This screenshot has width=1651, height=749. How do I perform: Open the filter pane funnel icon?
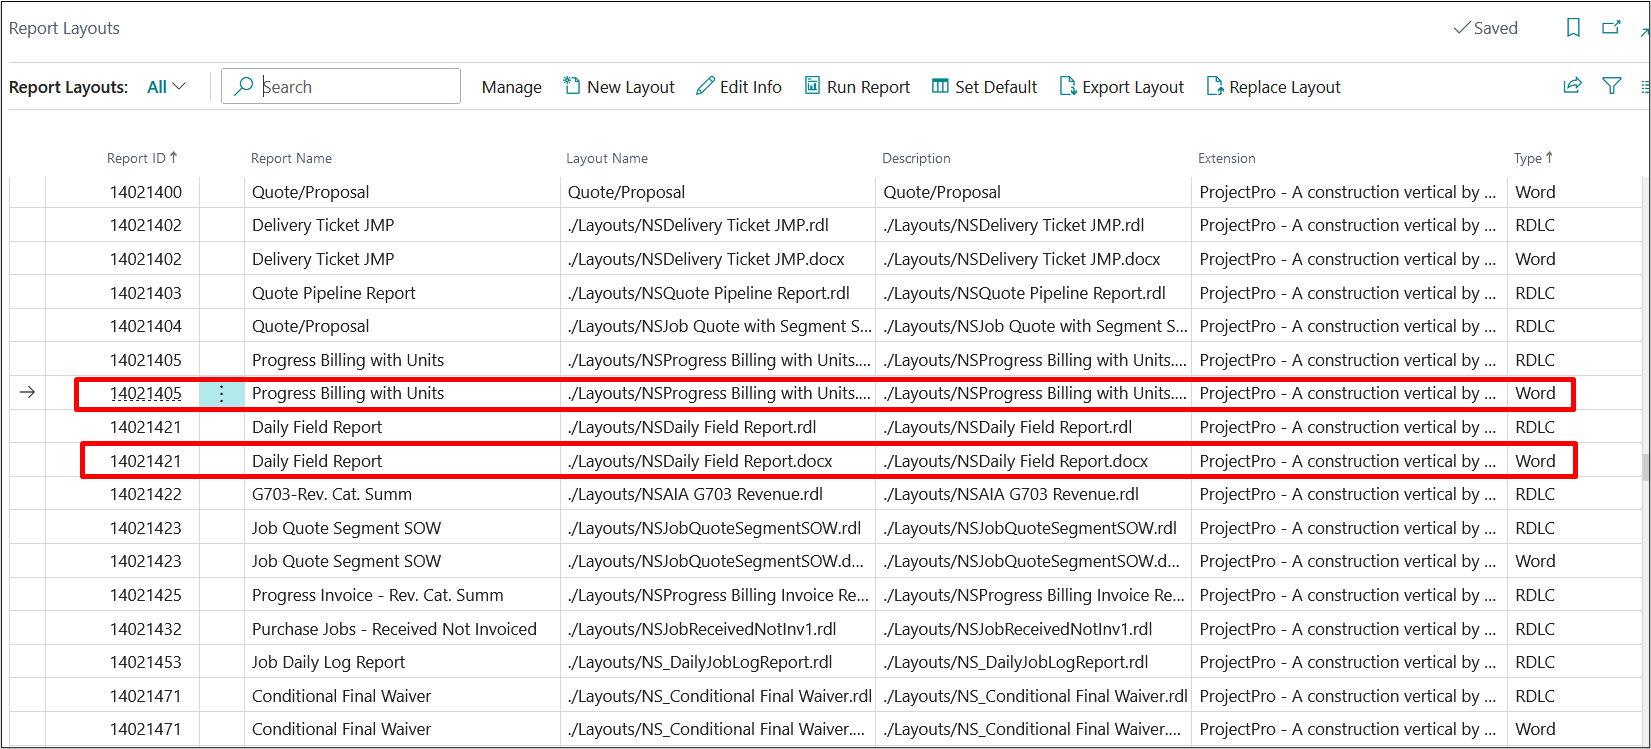coord(1612,87)
